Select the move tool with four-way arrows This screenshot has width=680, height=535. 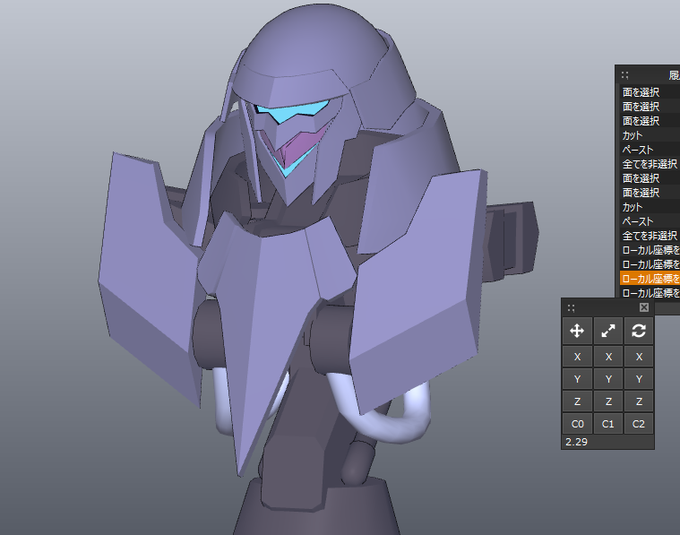(577, 331)
